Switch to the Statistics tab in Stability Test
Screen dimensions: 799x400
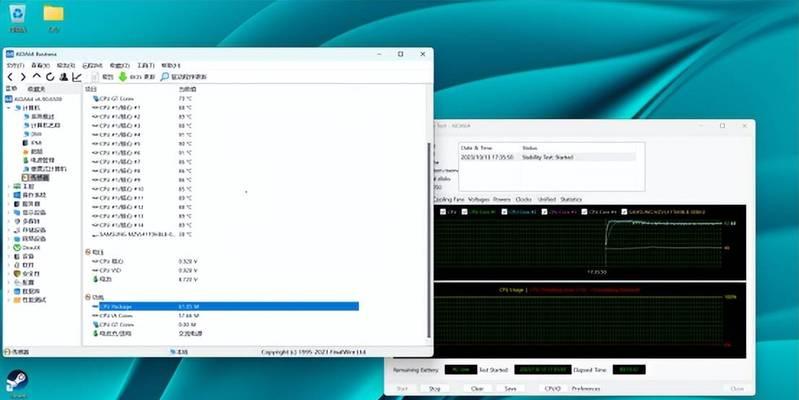pos(571,199)
